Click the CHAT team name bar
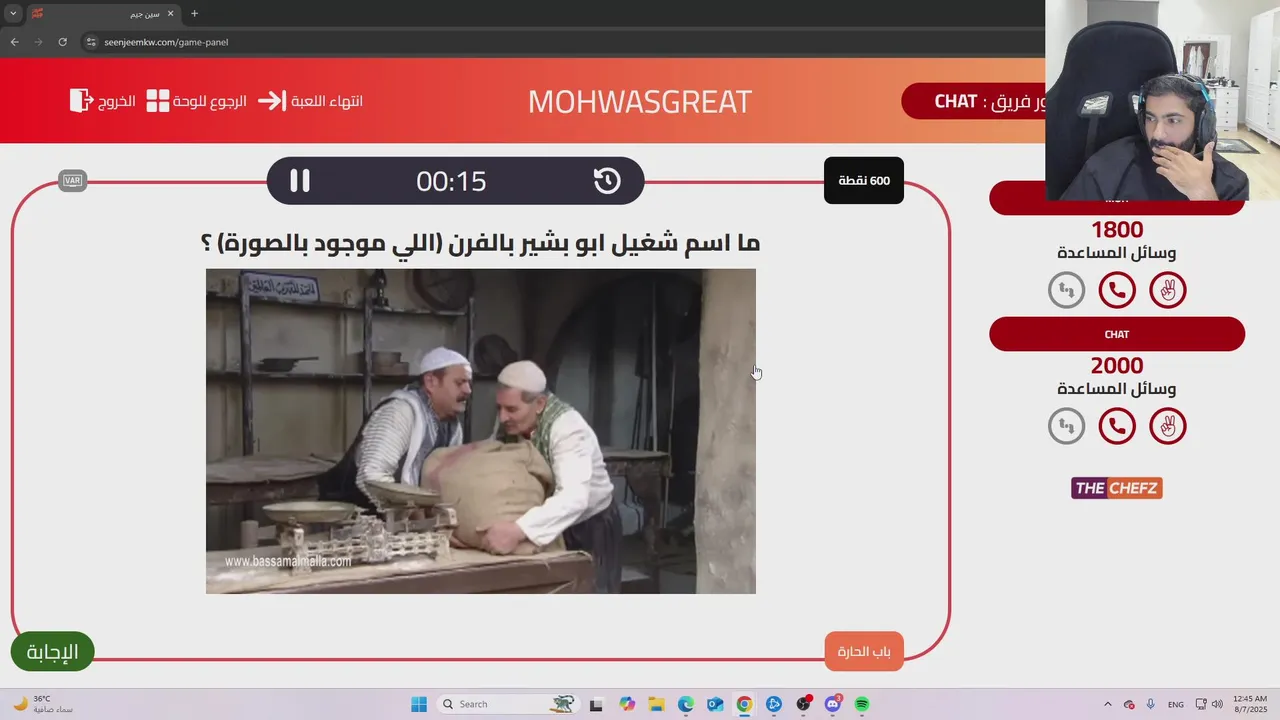 1117,334
